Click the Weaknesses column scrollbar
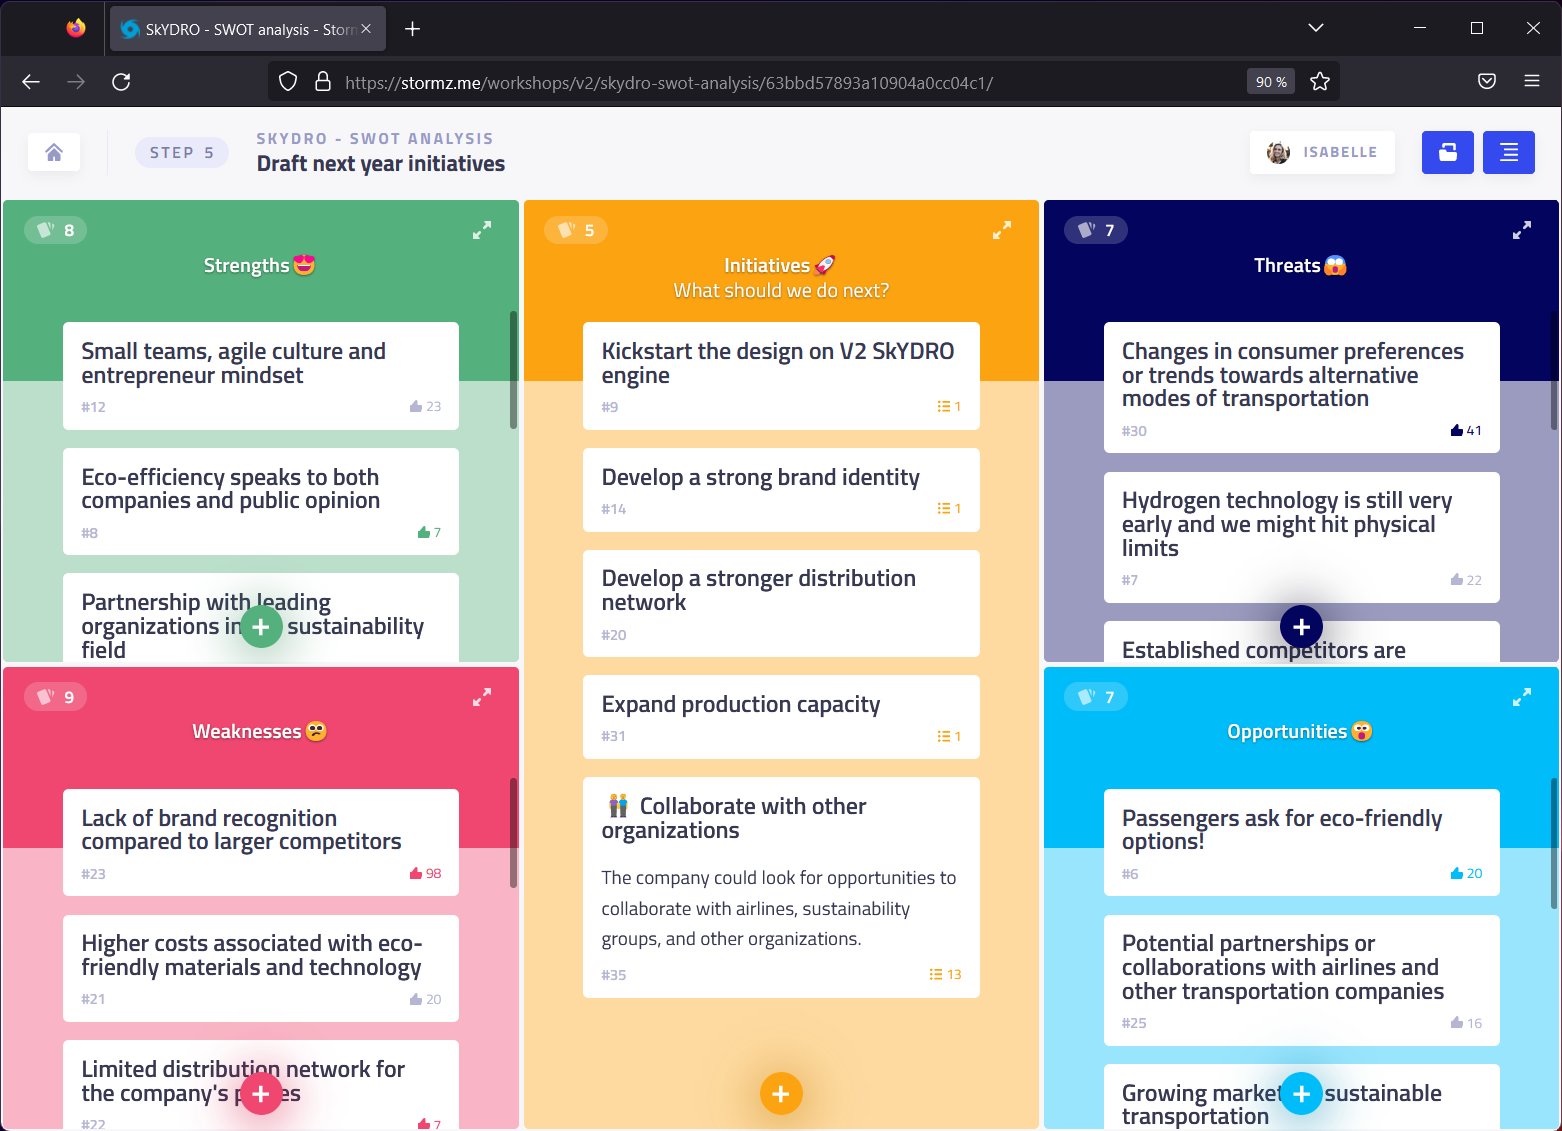Viewport: 1562px width, 1131px height. (514, 833)
